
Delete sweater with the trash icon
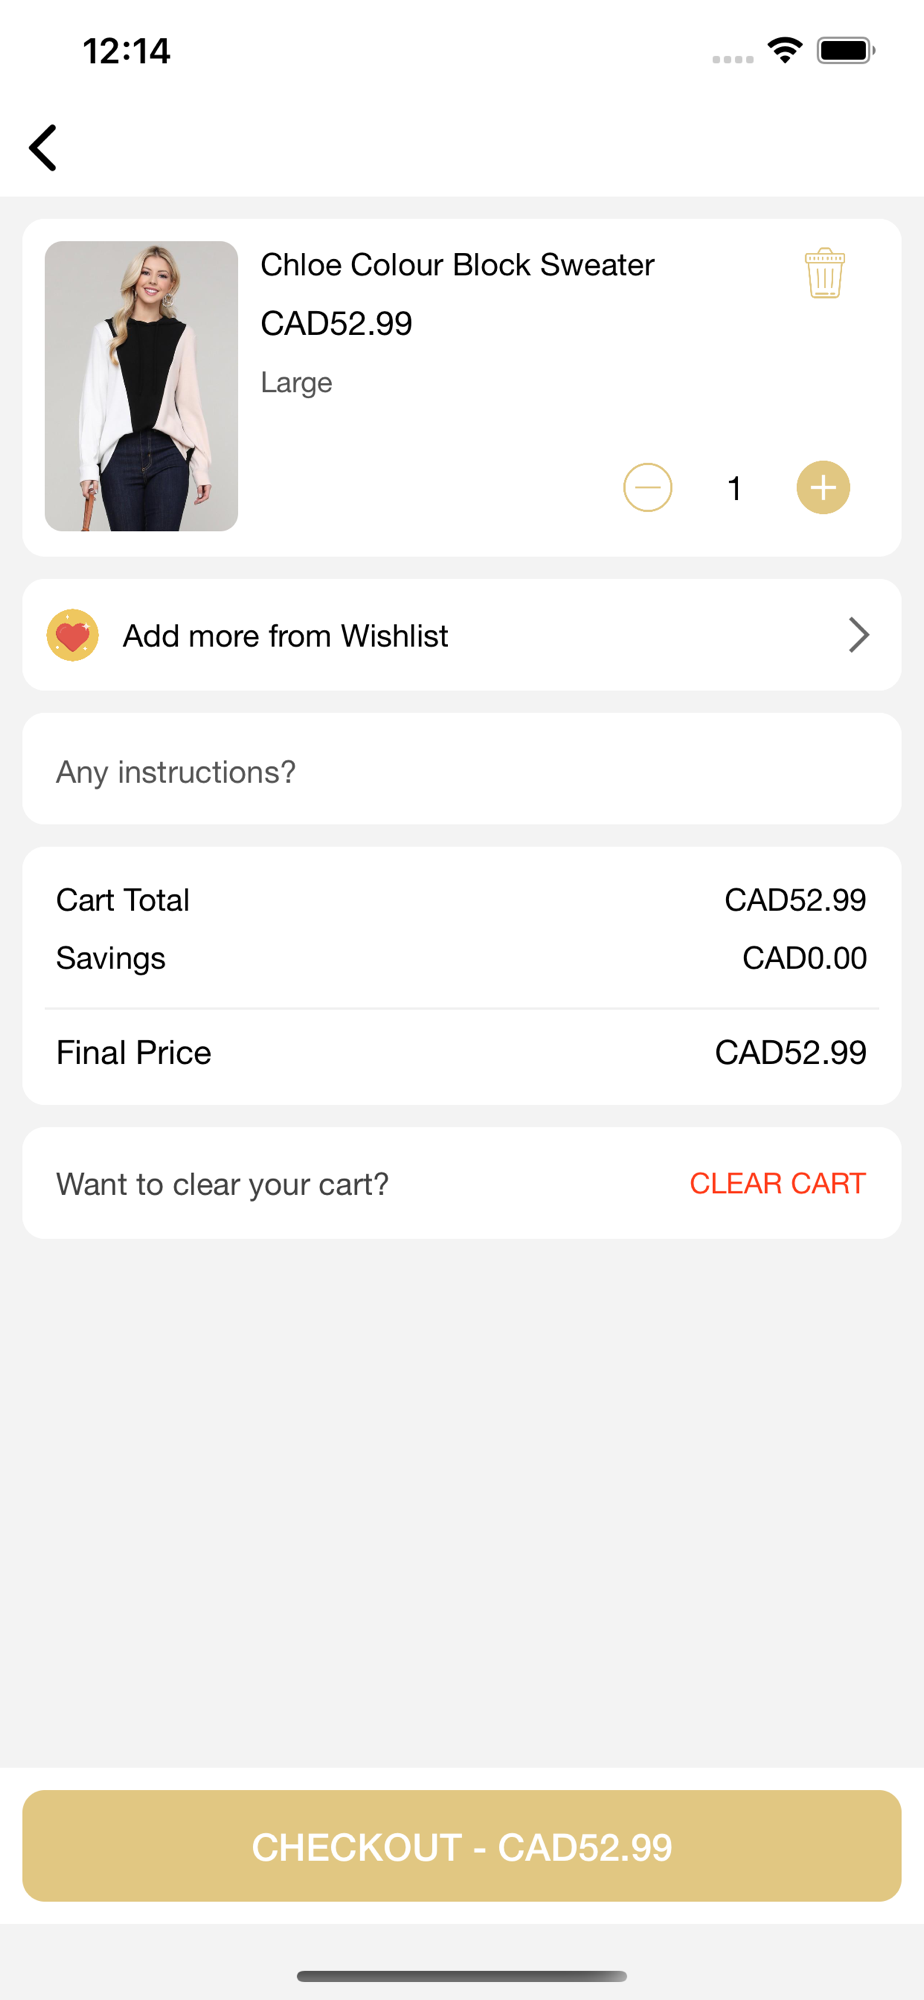coord(824,273)
